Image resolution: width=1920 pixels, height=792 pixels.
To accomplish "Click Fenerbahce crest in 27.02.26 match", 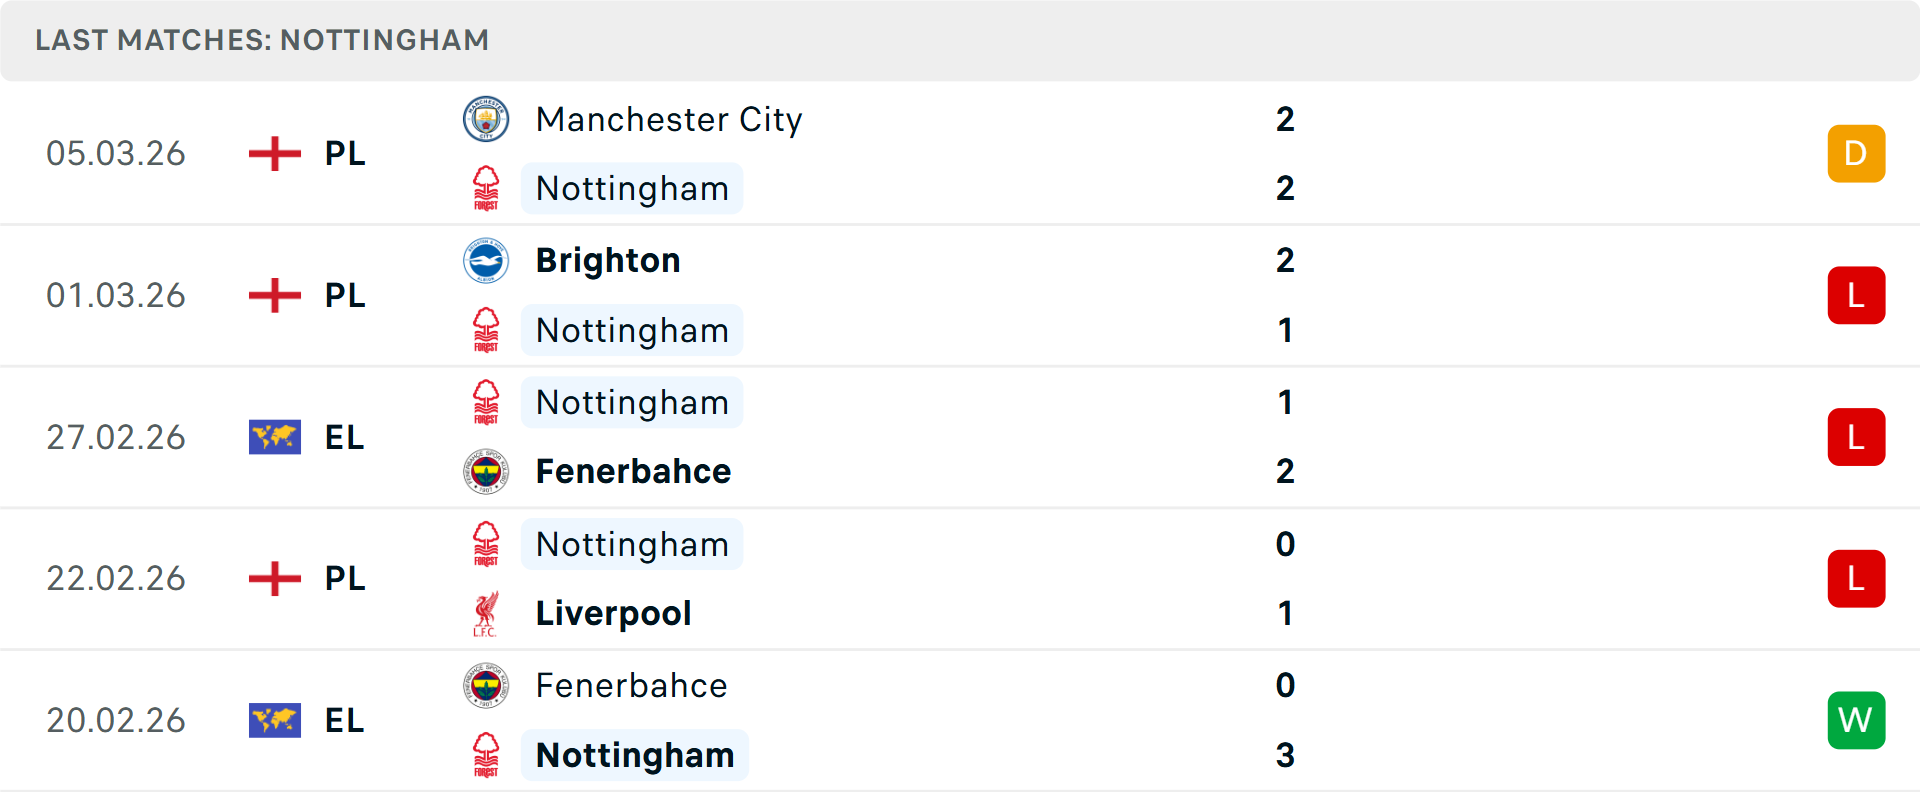I will (x=486, y=471).
